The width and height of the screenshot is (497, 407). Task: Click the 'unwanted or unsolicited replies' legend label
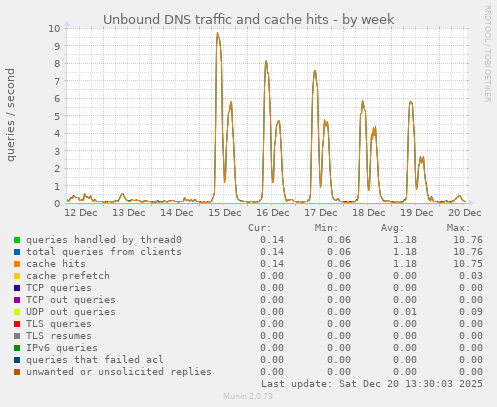coord(119,372)
